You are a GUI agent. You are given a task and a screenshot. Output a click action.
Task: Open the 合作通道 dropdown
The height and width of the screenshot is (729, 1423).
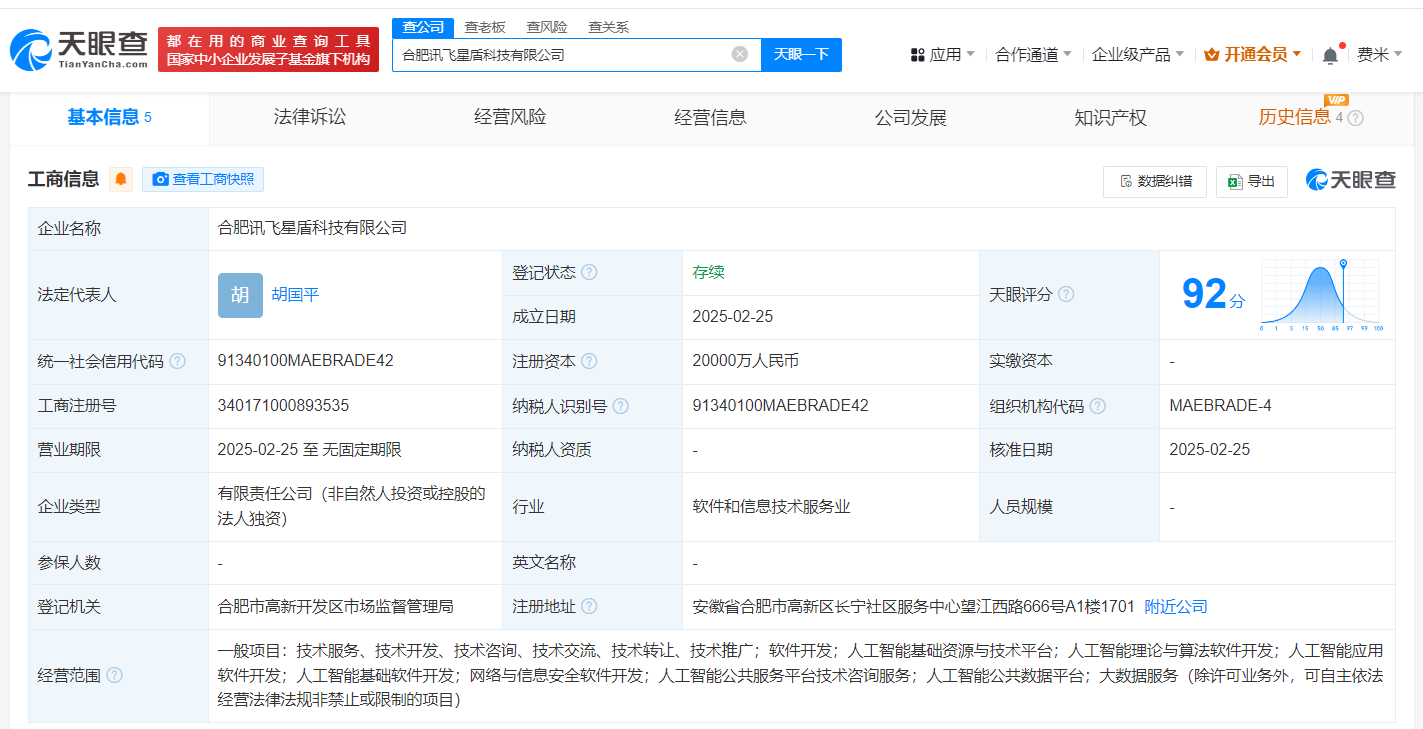(1033, 55)
